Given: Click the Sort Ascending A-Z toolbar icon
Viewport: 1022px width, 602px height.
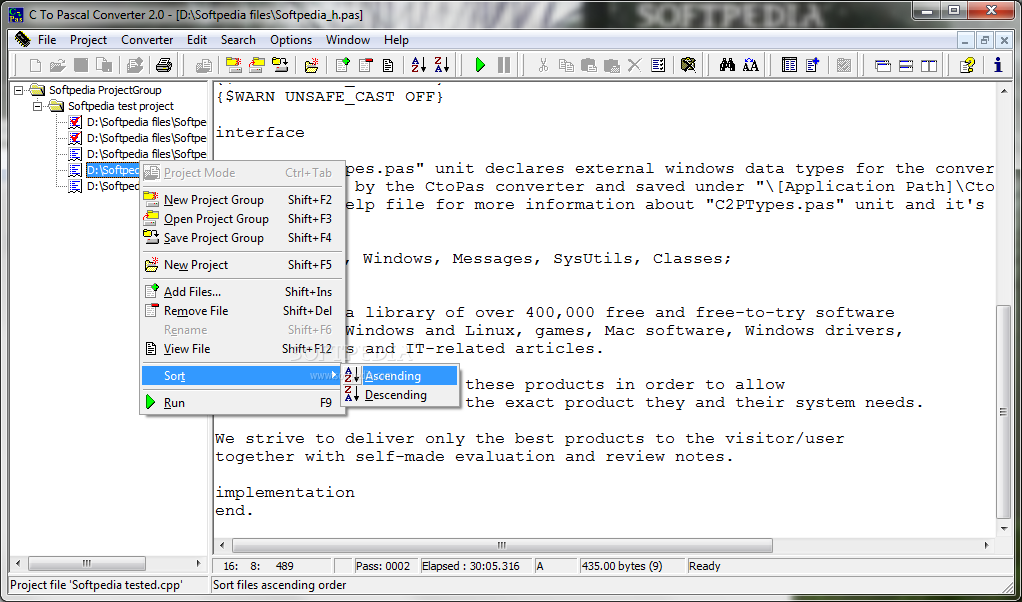Looking at the screenshot, I should [418, 65].
